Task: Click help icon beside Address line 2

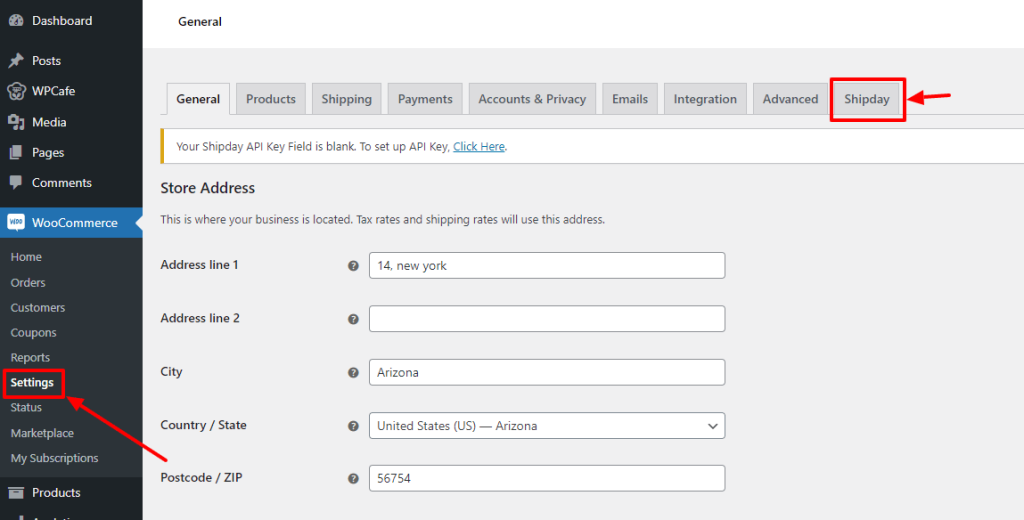Action: pyautogui.click(x=353, y=319)
